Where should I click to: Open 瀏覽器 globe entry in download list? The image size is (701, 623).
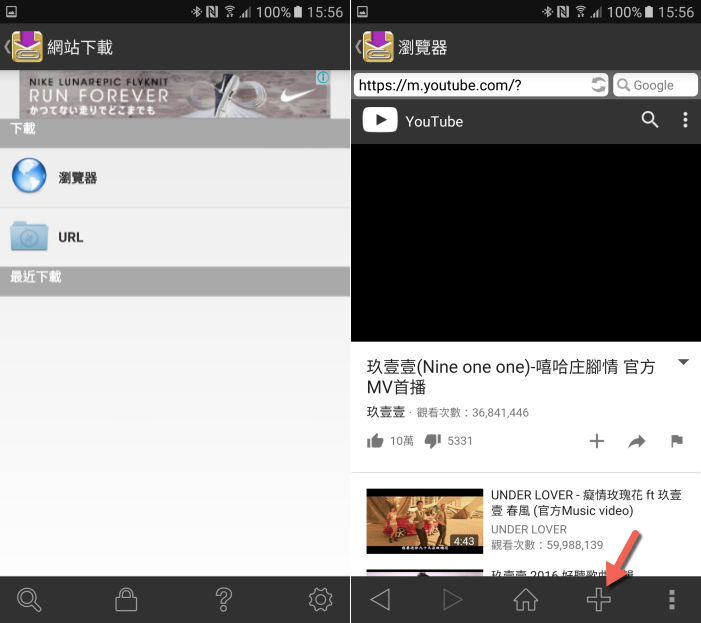tap(175, 177)
